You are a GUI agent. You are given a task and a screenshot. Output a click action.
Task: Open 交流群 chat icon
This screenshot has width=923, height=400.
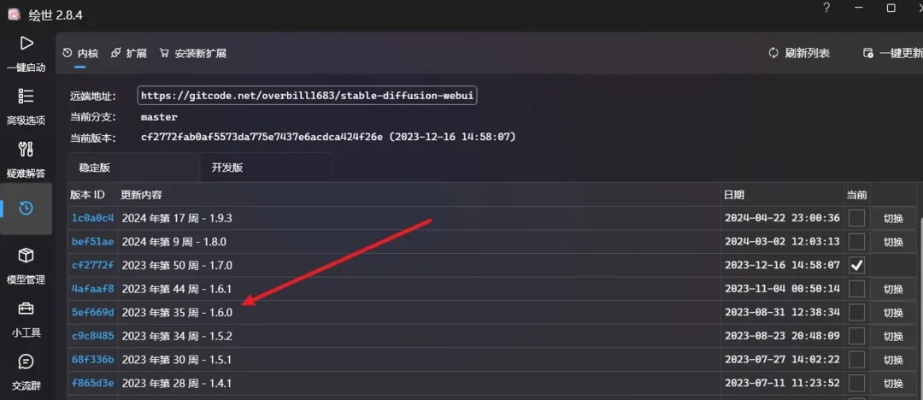coord(27,362)
